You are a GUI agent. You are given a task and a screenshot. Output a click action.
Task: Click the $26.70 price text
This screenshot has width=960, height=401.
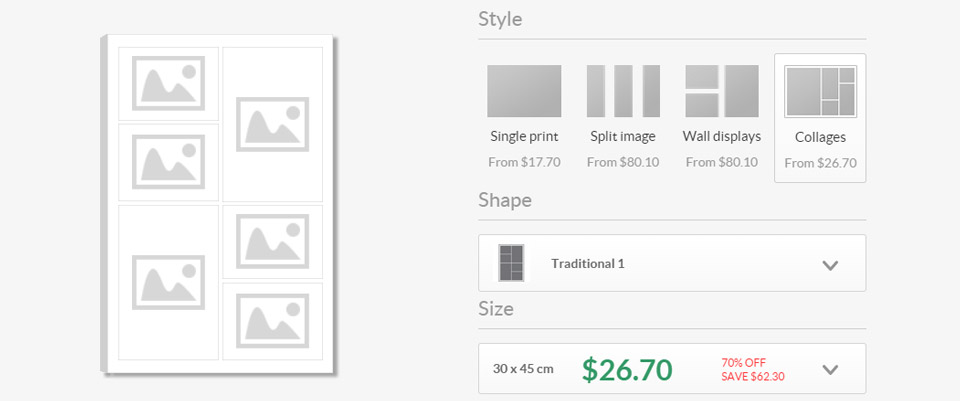pos(627,370)
